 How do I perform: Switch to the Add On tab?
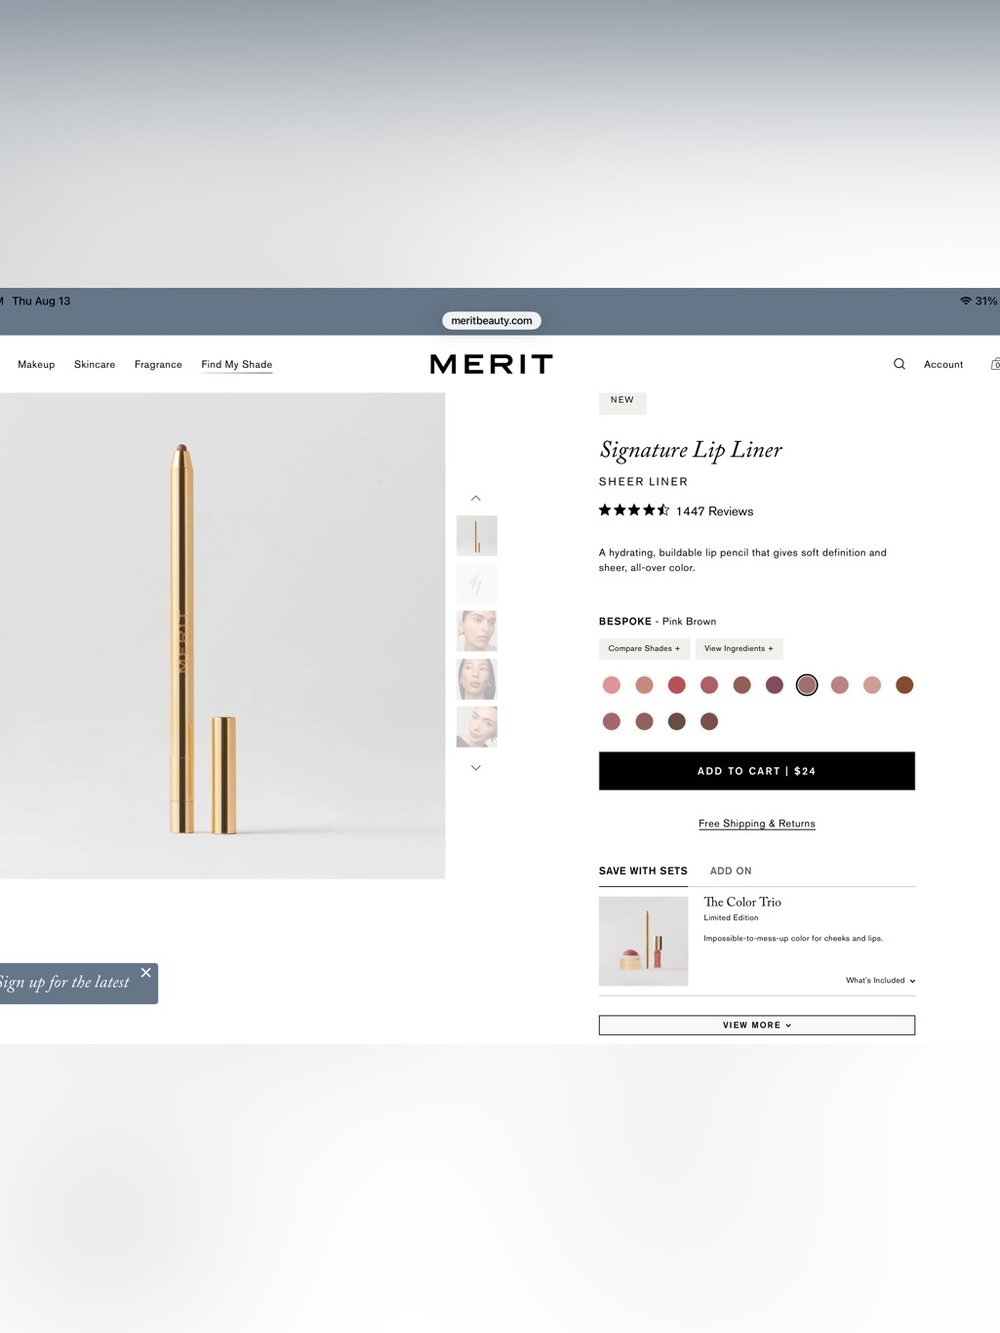[x=731, y=871]
